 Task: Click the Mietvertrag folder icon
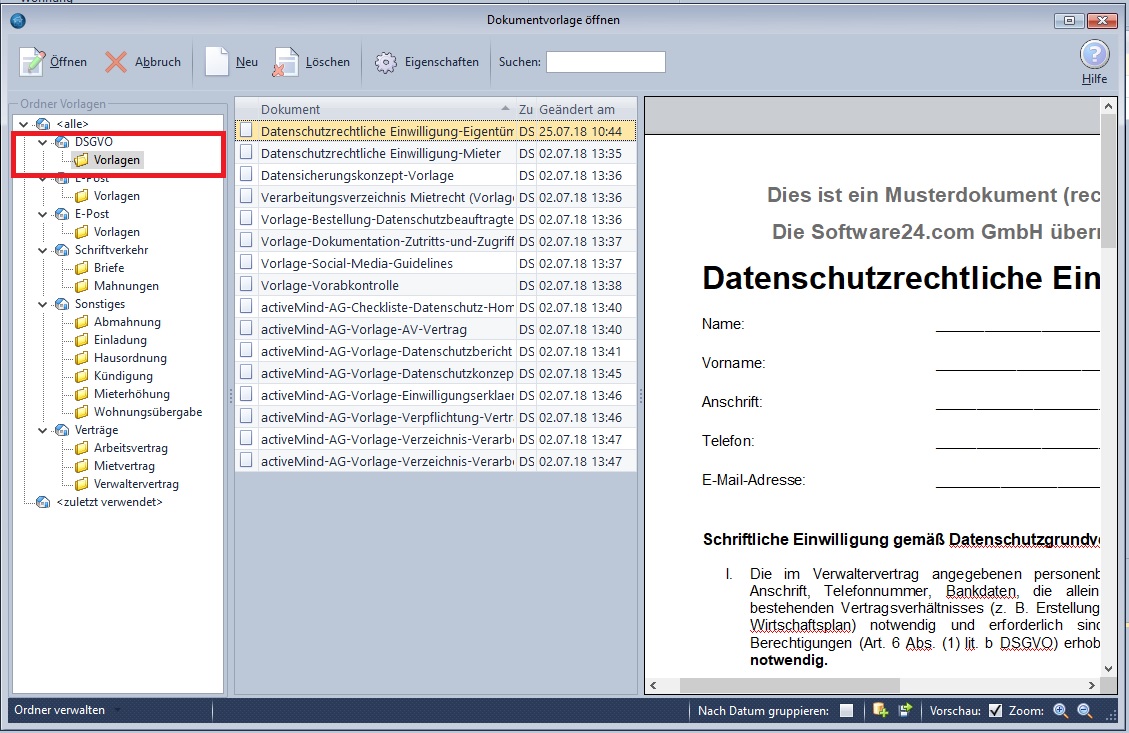tap(82, 466)
